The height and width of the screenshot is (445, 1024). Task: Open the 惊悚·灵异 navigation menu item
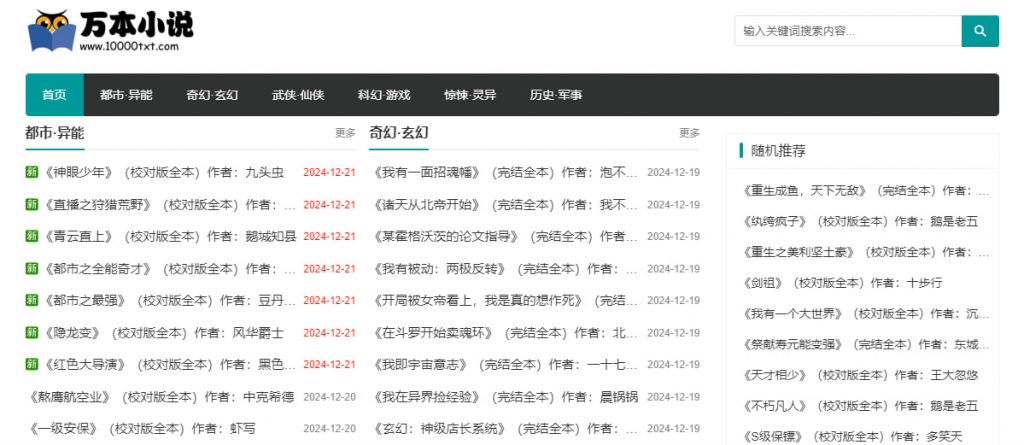coord(470,95)
